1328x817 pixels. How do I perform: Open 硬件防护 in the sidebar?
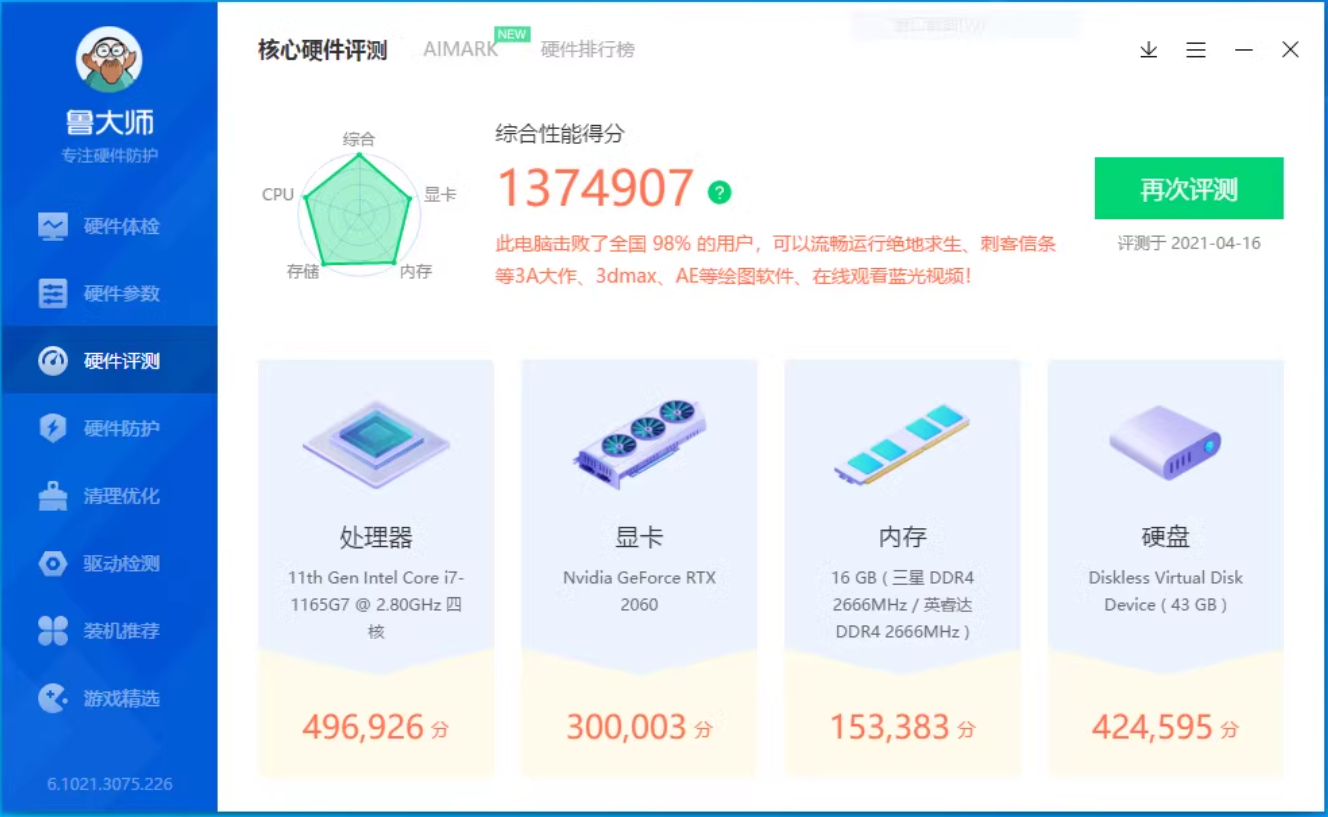click(109, 428)
